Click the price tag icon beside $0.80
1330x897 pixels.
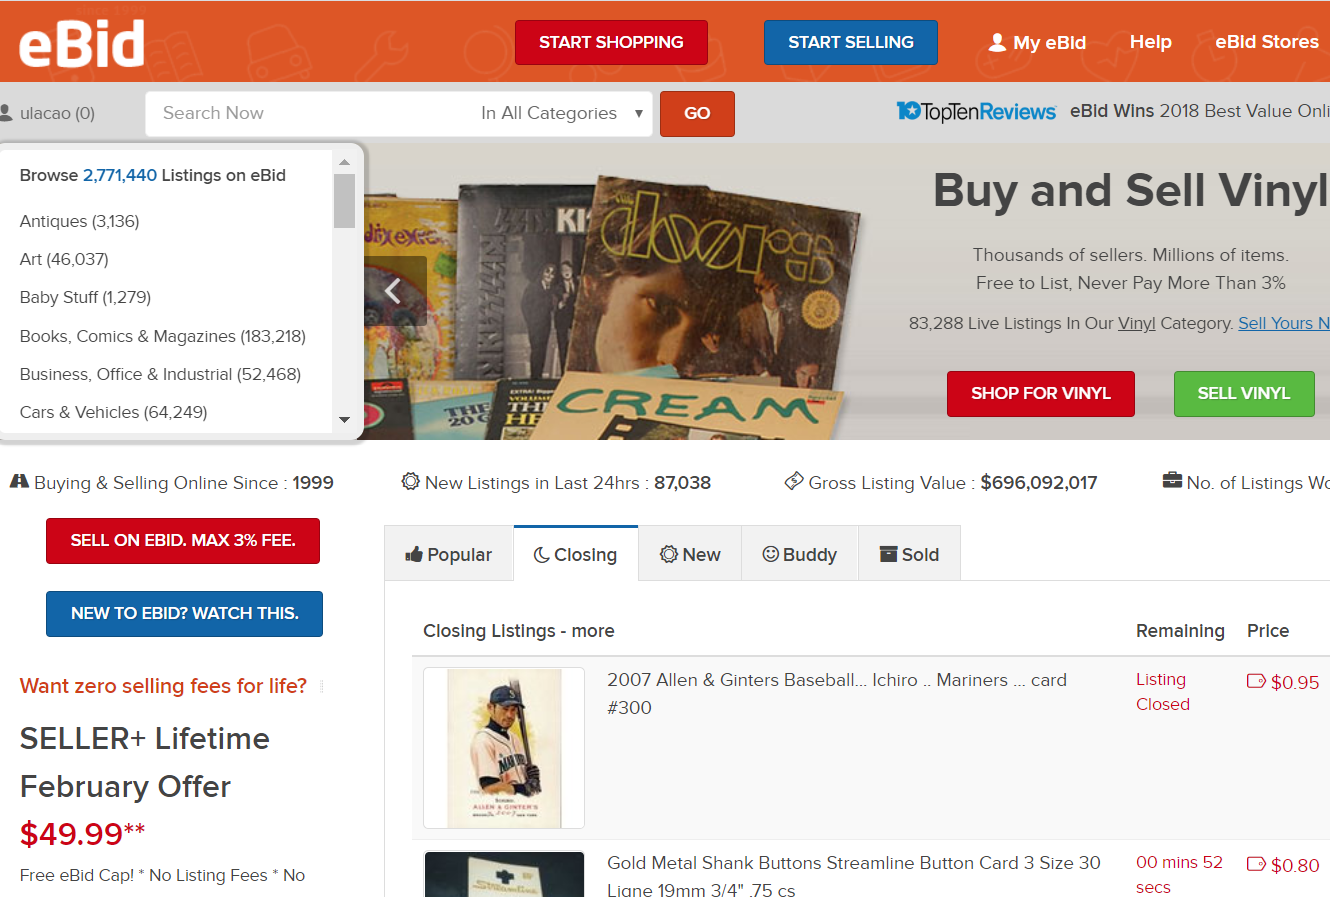(x=1256, y=865)
